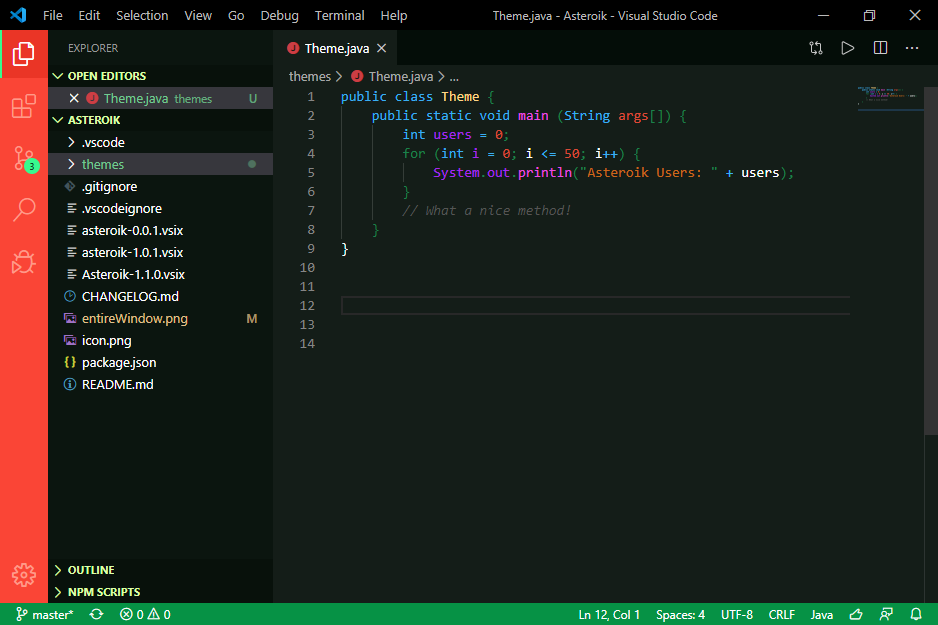
Task: Open icon.png file
Action: (x=160, y=340)
